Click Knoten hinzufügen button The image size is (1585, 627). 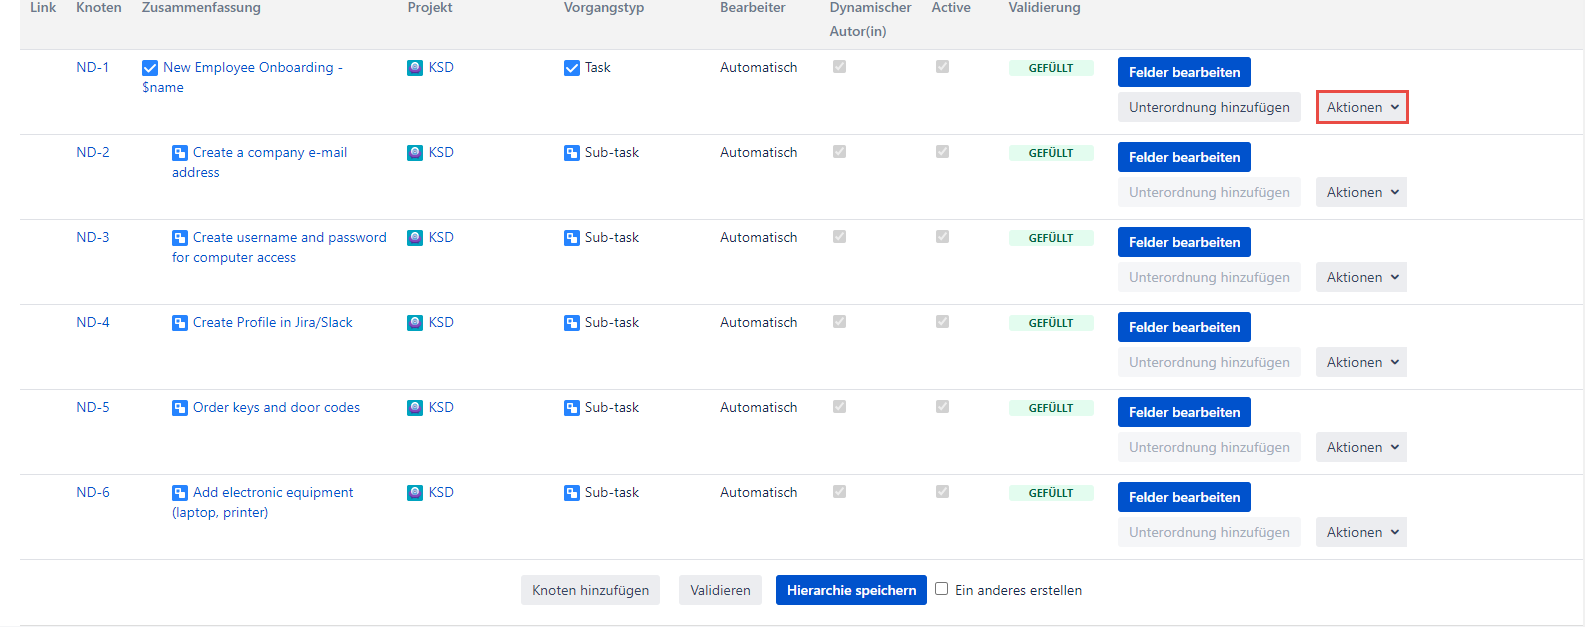[590, 590]
